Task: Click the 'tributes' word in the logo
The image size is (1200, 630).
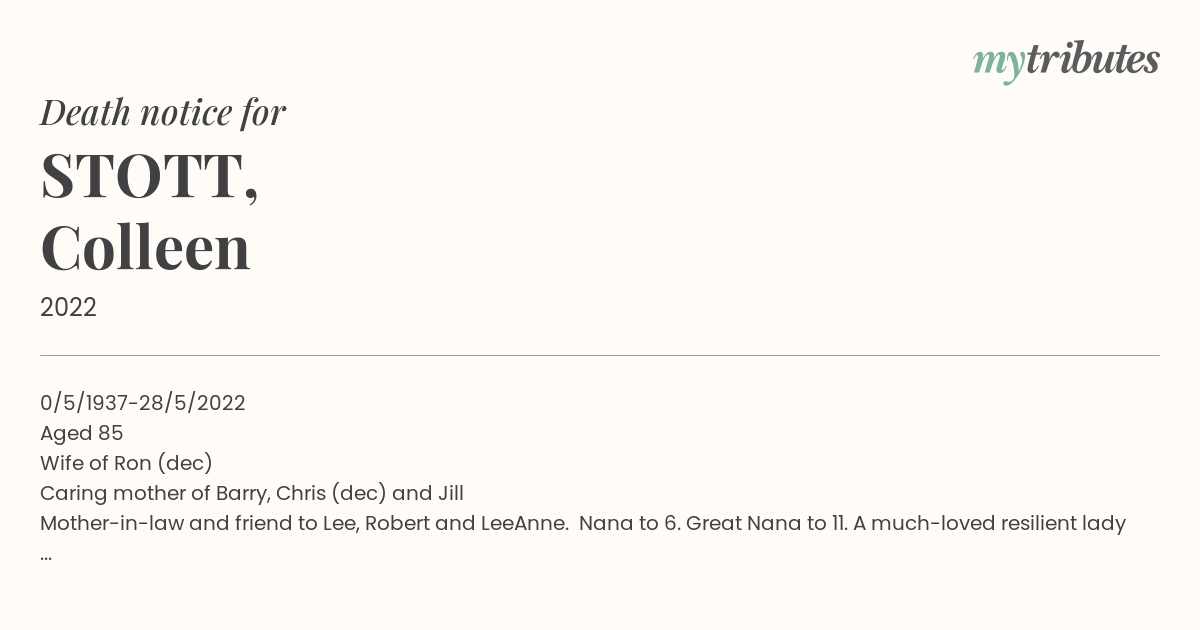Action: (x=1092, y=59)
